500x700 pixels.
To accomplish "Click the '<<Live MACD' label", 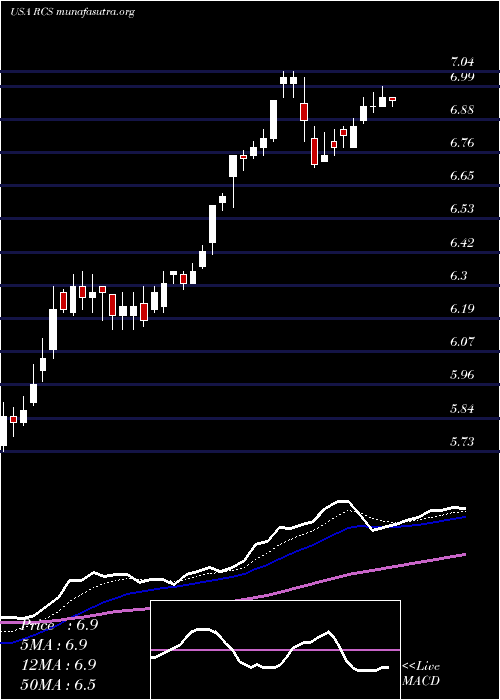I will [x=421, y=674].
